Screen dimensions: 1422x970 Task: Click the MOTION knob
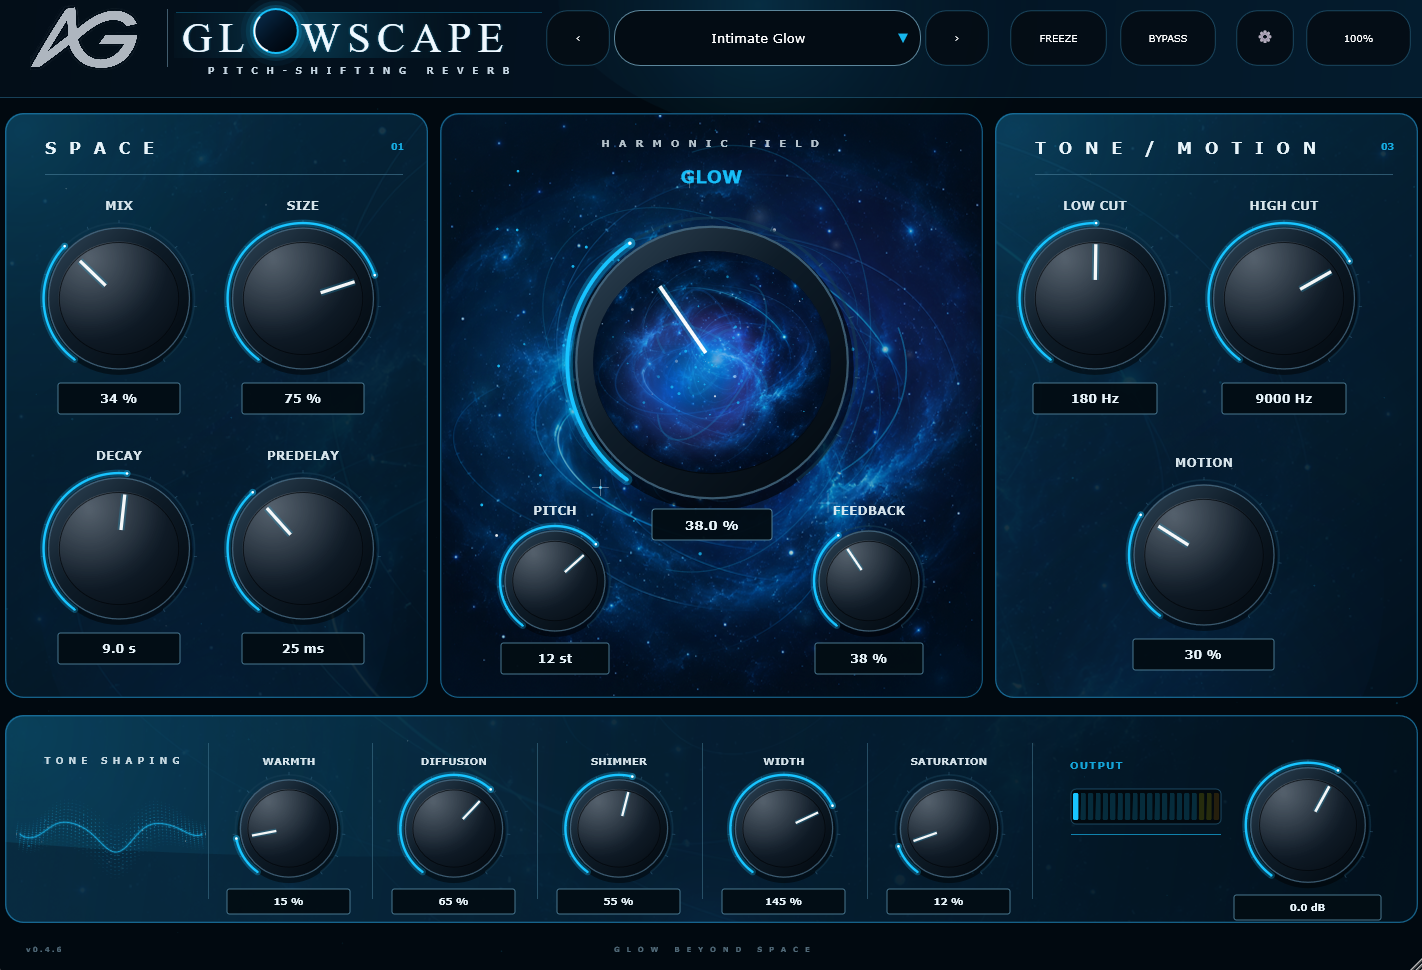(x=1203, y=555)
